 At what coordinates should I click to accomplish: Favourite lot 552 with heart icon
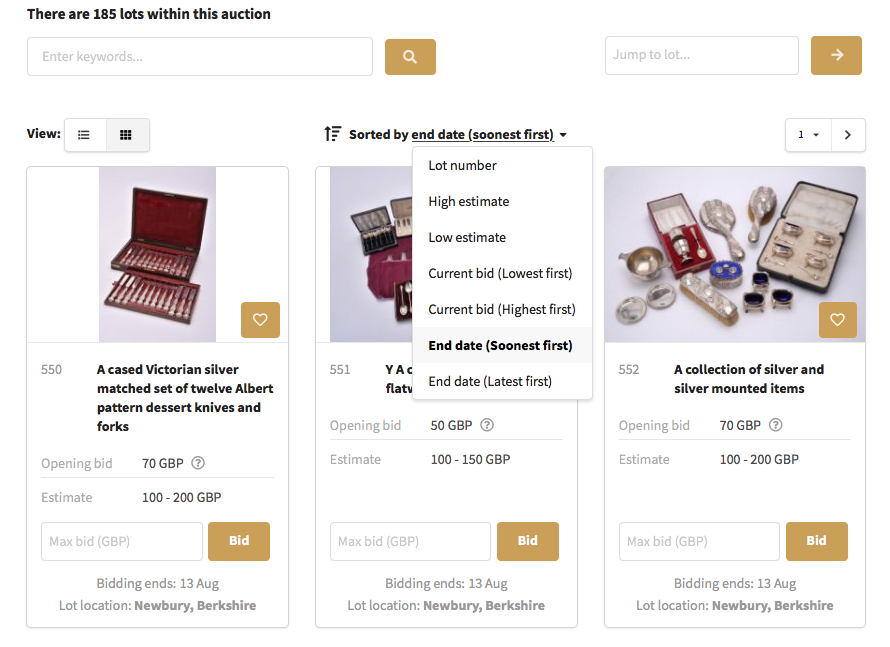tap(838, 320)
